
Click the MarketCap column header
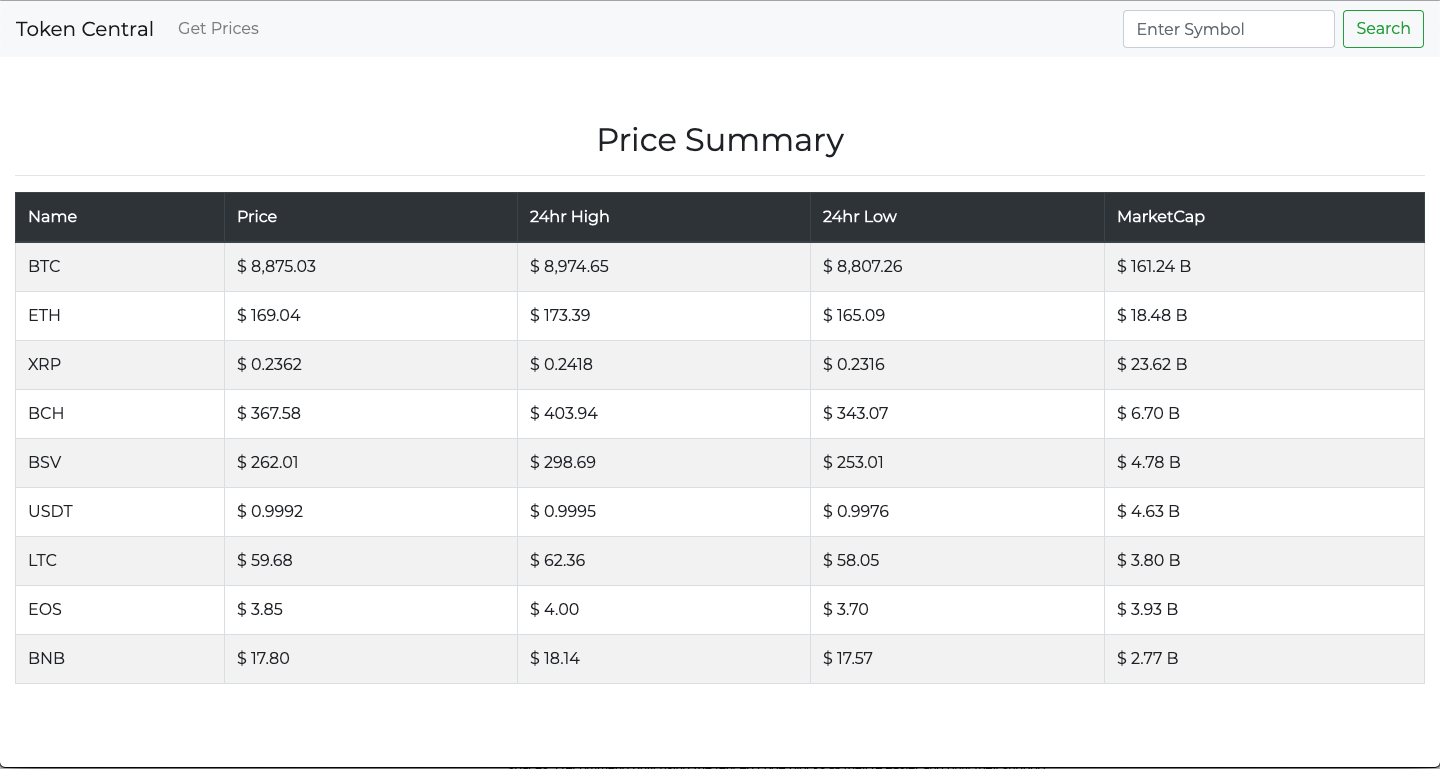click(1160, 217)
